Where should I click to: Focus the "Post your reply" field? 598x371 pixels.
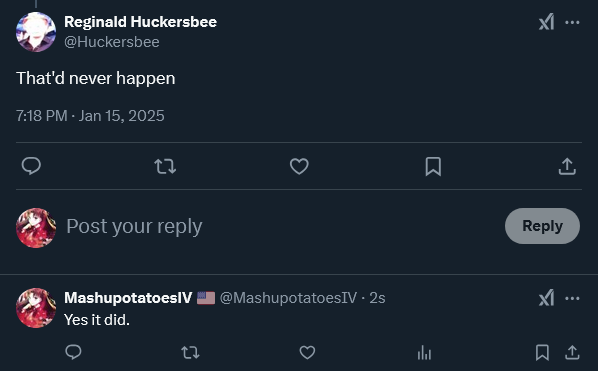pos(282,226)
